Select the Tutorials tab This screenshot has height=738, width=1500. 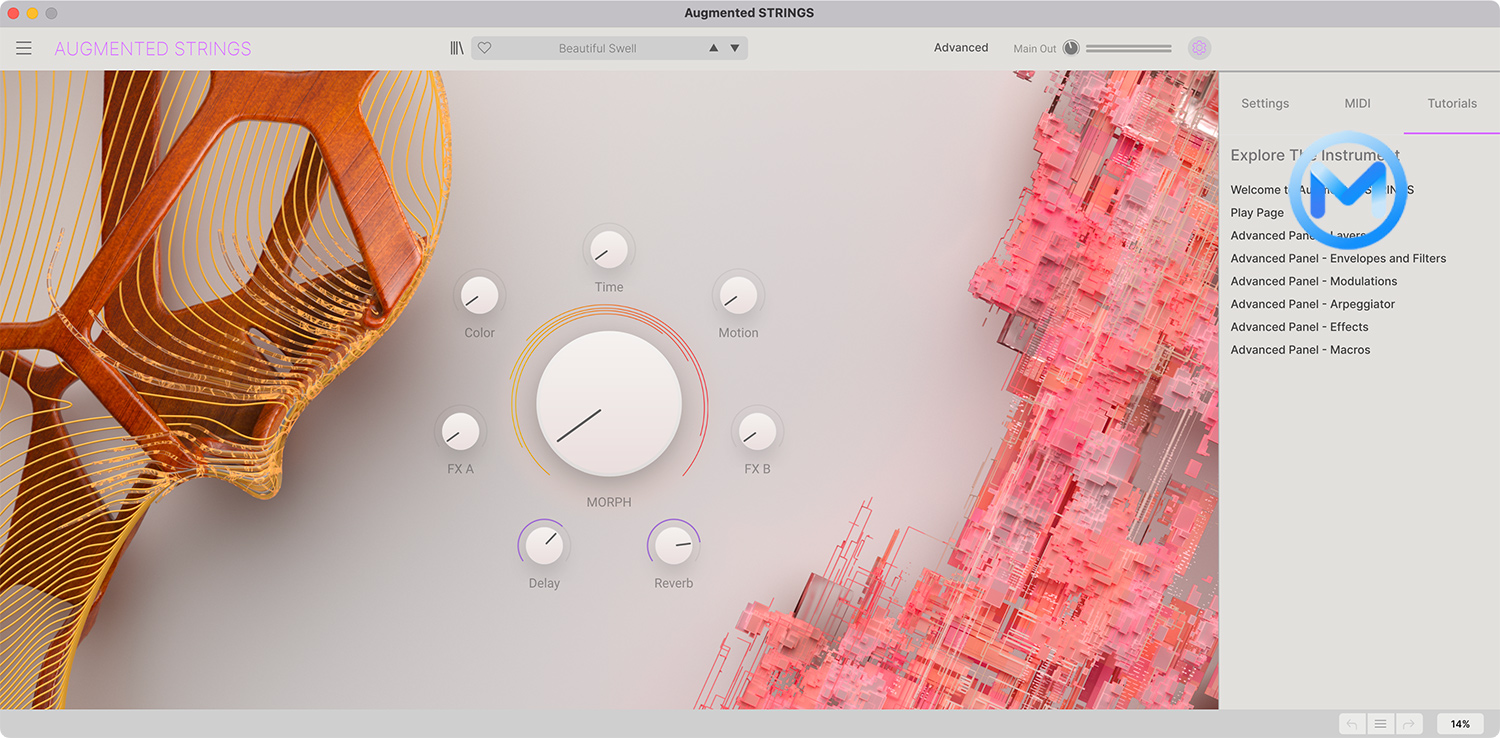point(1452,103)
